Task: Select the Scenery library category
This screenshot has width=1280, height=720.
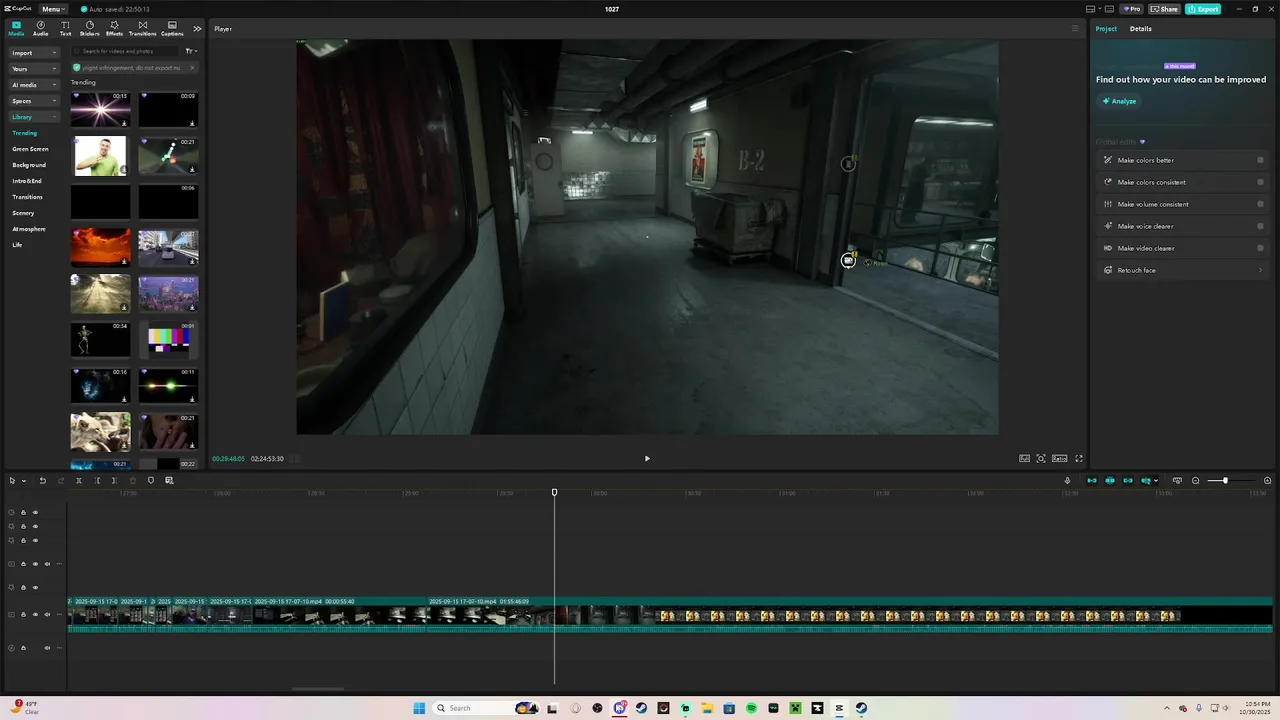Action: tap(23, 213)
